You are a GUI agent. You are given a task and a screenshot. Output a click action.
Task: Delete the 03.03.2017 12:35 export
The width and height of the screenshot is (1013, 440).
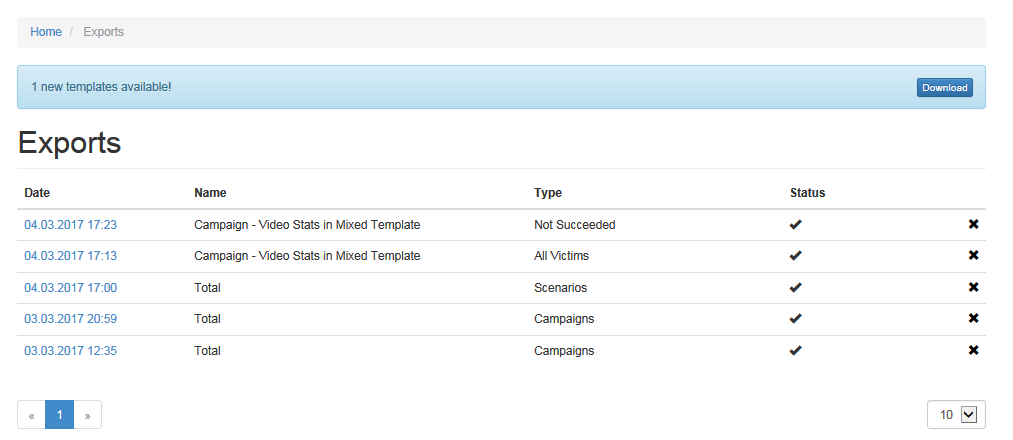pos(973,350)
